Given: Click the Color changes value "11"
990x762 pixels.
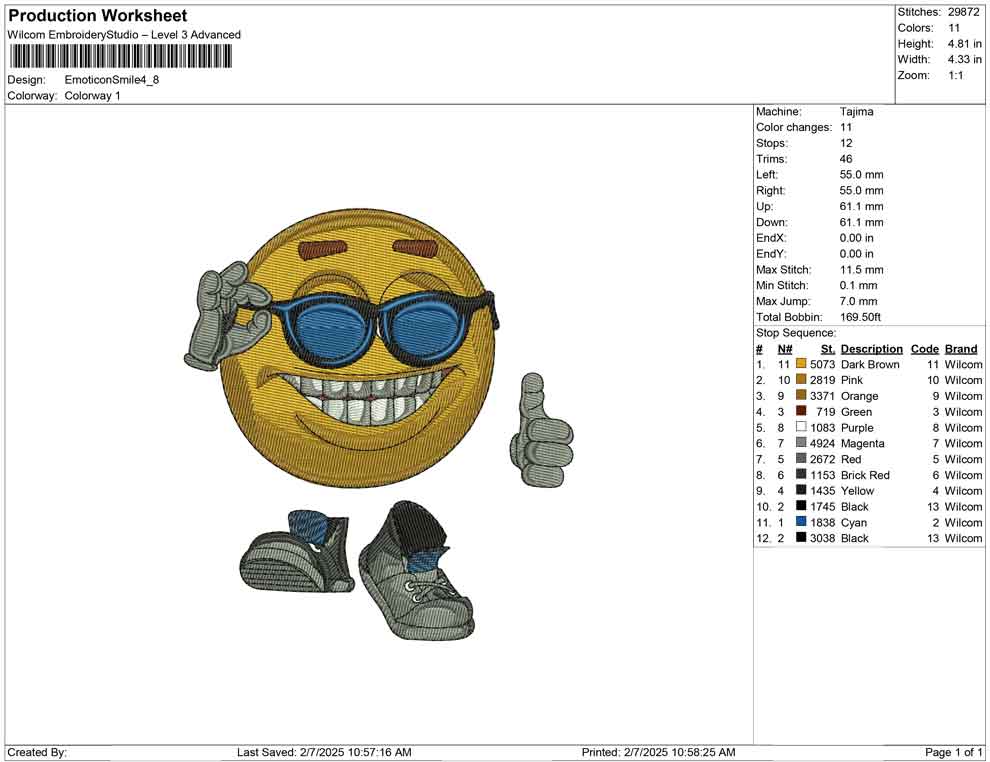Looking at the screenshot, I should click(x=846, y=128).
